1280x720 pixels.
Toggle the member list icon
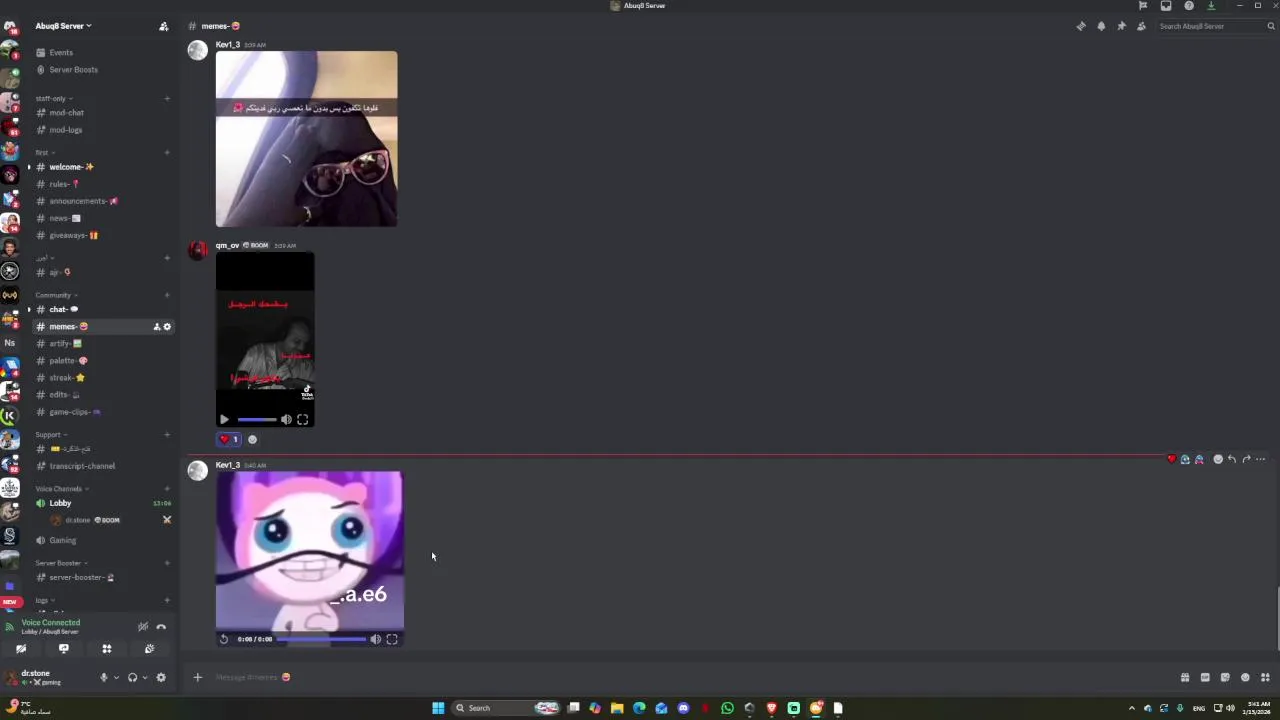[x=1141, y=26]
